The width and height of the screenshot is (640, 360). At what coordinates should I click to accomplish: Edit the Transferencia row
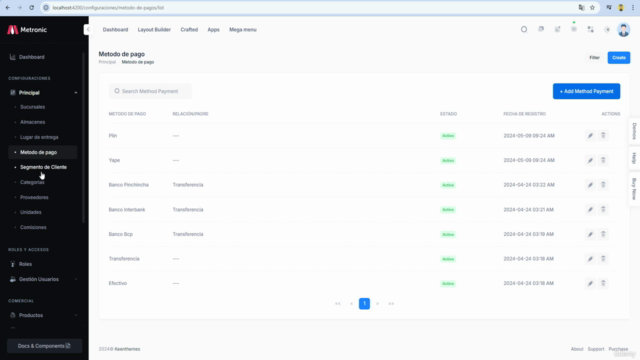(x=590, y=259)
